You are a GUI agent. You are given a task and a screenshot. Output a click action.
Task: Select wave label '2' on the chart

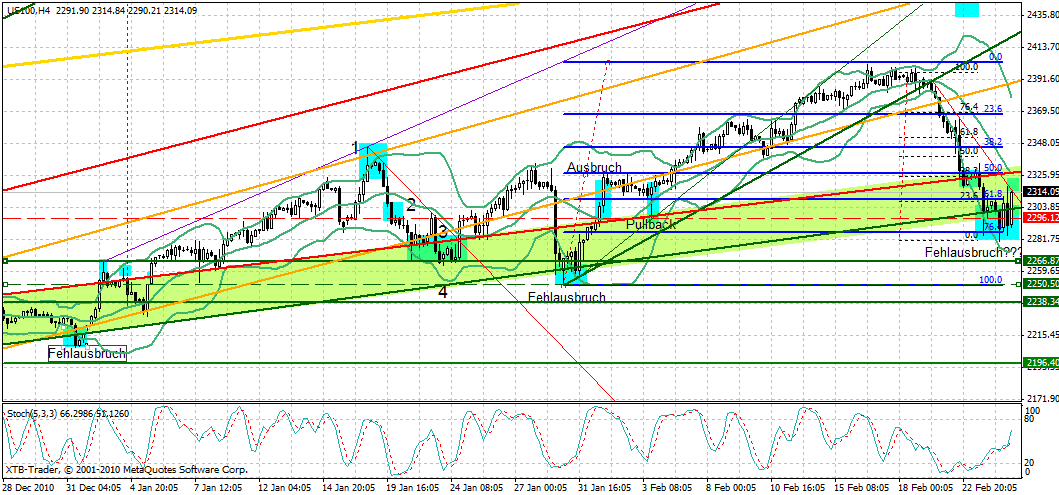tap(410, 205)
